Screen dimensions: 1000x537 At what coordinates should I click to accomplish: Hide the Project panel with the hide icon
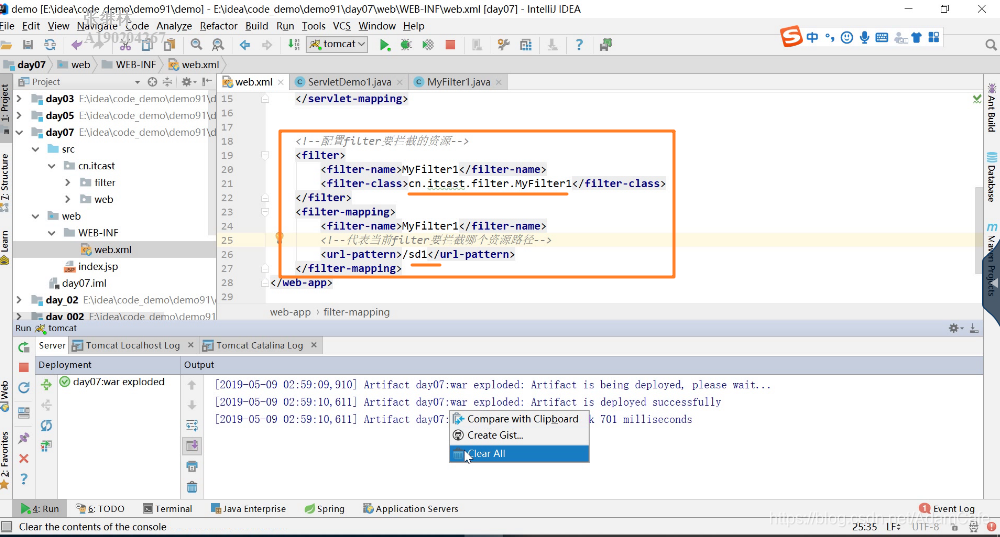tap(207, 82)
